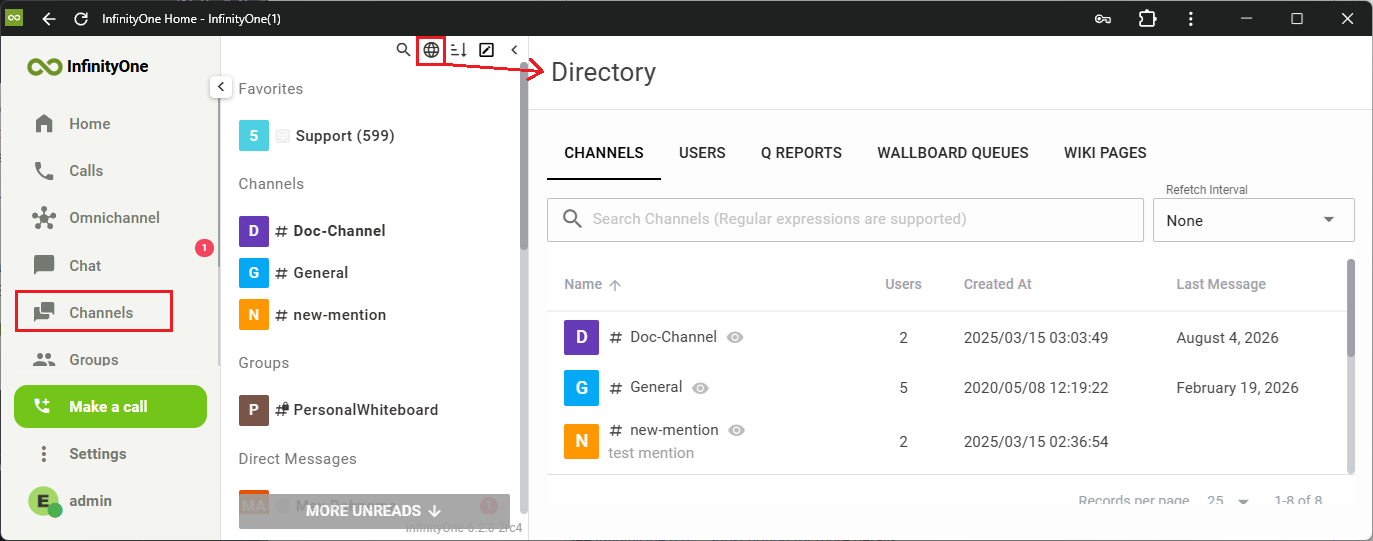Viewport: 1373px width, 541px height.
Task: Click the directory table vertical scrollbar
Action: pos(1351,308)
